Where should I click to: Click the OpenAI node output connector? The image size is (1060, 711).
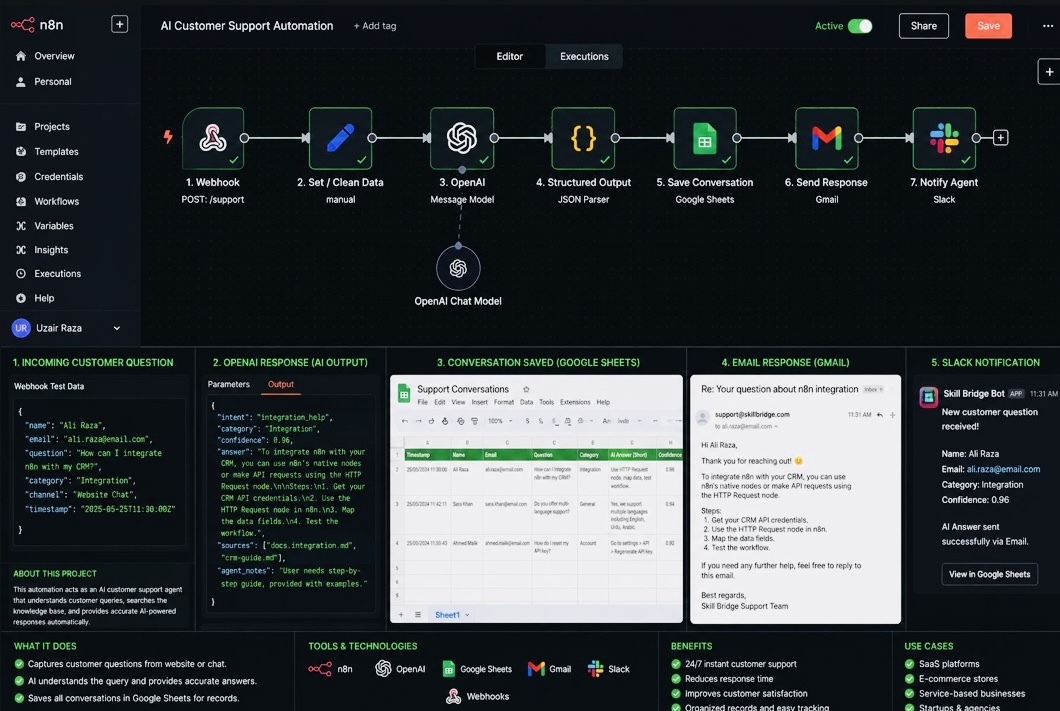click(x=494, y=138)
